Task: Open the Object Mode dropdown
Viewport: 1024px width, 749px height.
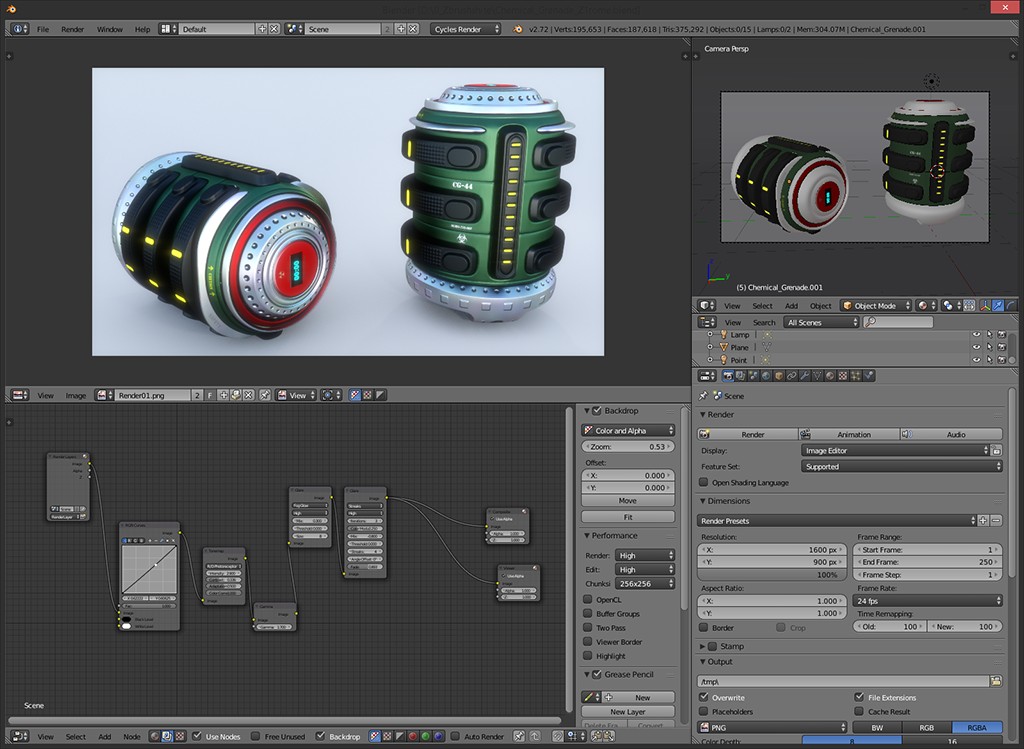Action: tap(875, 306)
